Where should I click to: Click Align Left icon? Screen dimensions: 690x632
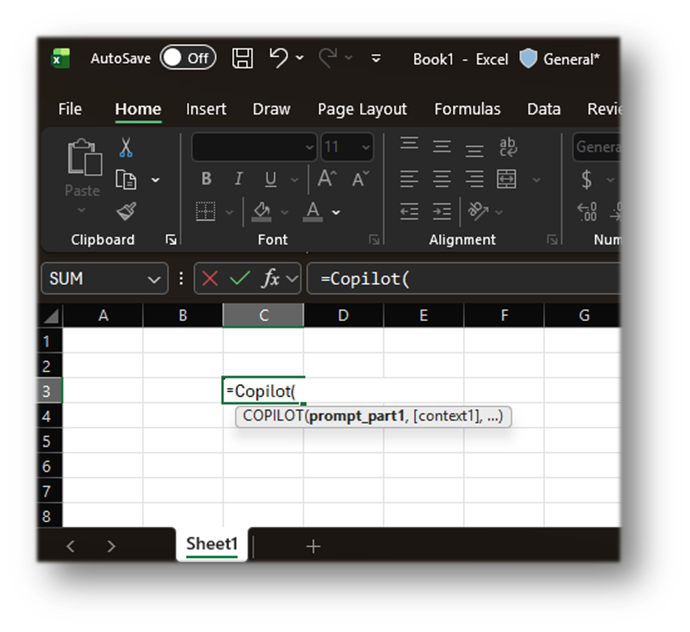coord(409,179)
